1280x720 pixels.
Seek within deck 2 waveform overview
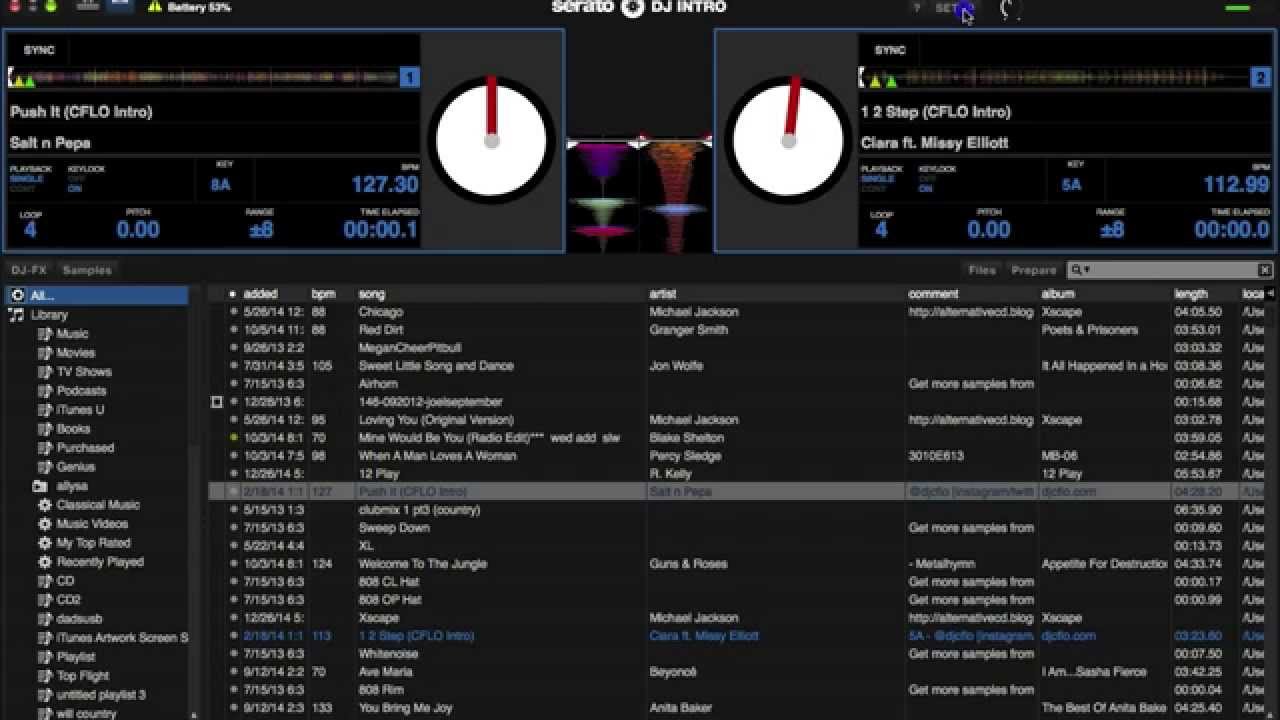click(x=1055, y=78)
